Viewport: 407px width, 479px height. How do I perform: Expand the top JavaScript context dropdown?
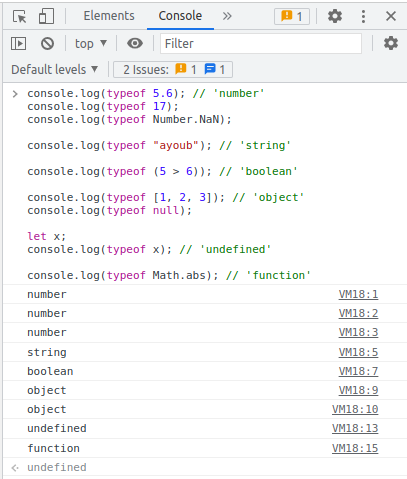coord(91,44)
